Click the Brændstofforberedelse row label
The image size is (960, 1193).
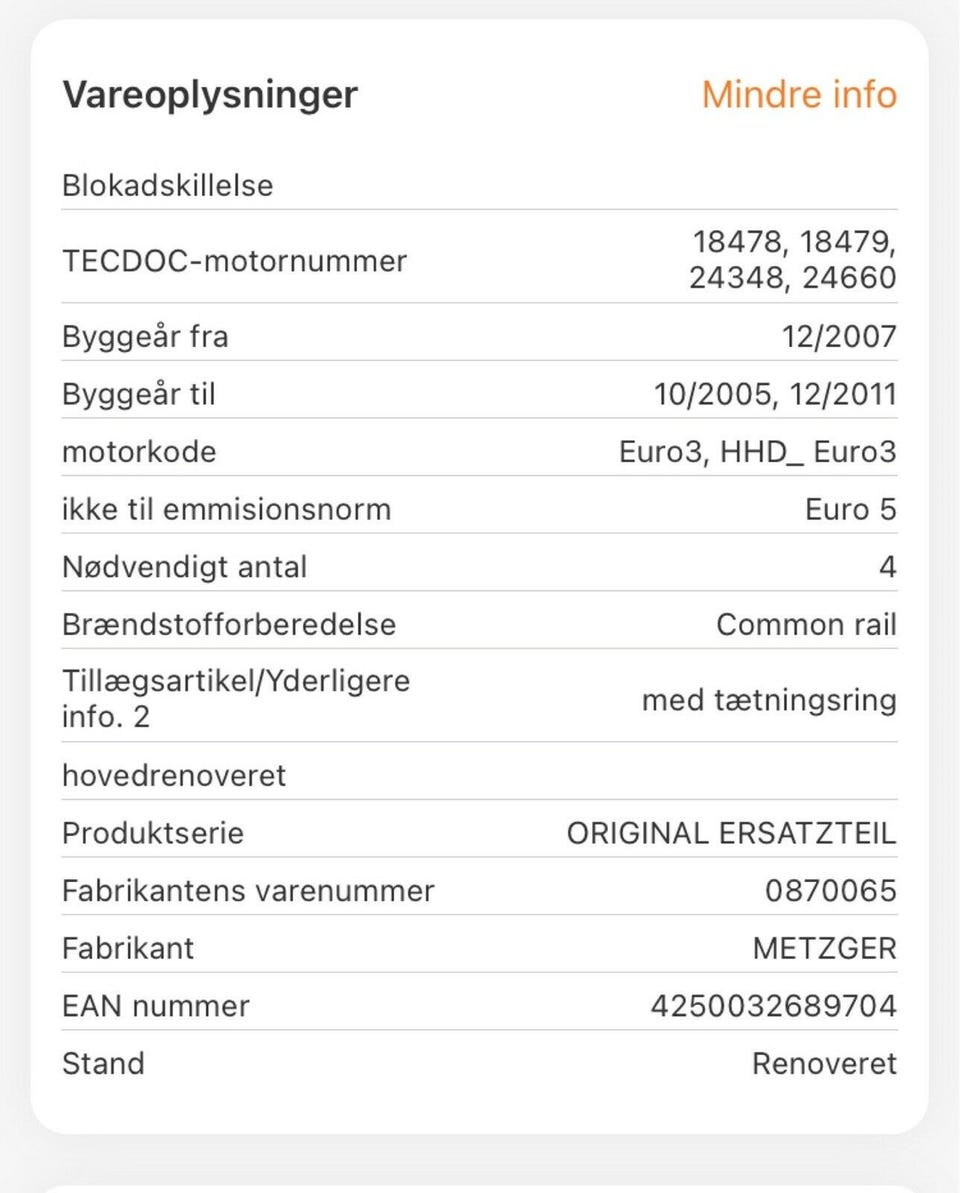tap(229, 625)
